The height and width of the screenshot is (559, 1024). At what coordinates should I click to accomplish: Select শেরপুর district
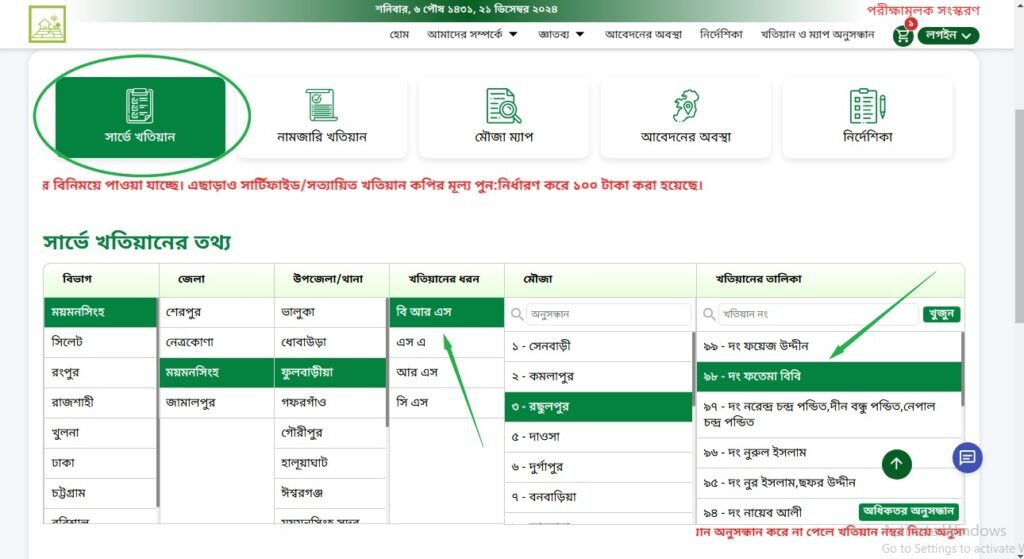(216, 312)
